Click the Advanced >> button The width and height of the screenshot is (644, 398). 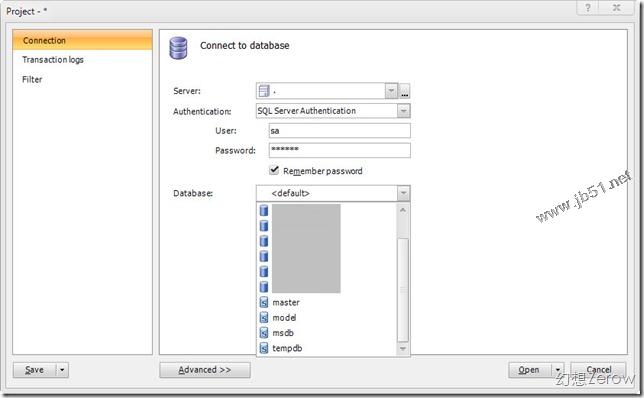[205, 370]
